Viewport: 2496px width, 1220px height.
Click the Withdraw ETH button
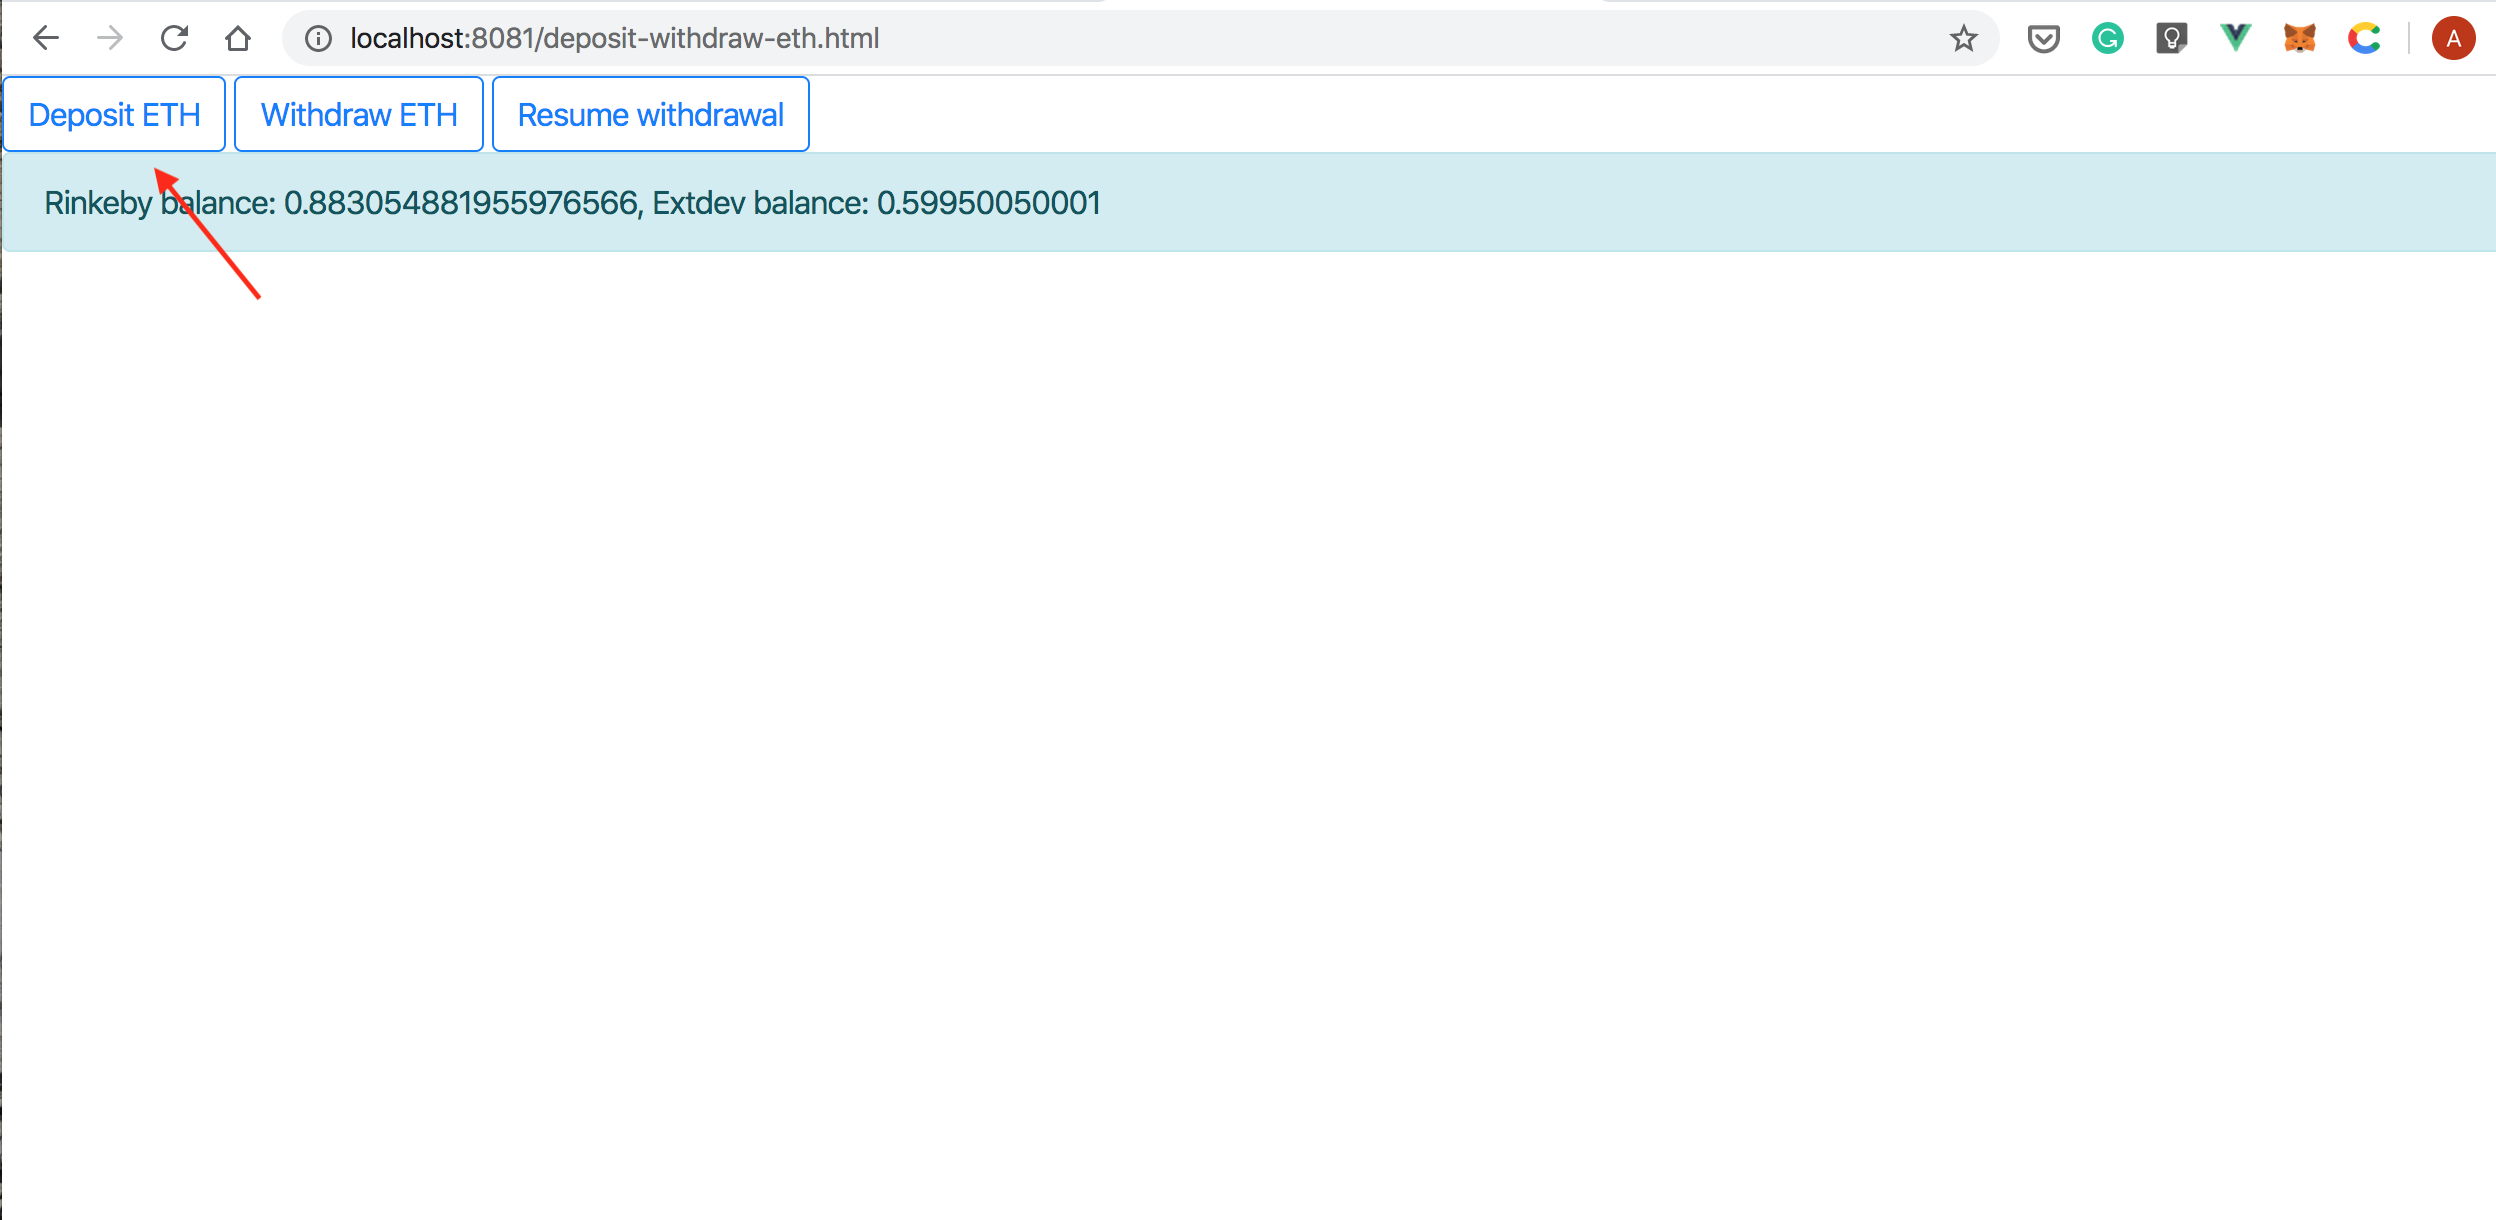[359, 114]
